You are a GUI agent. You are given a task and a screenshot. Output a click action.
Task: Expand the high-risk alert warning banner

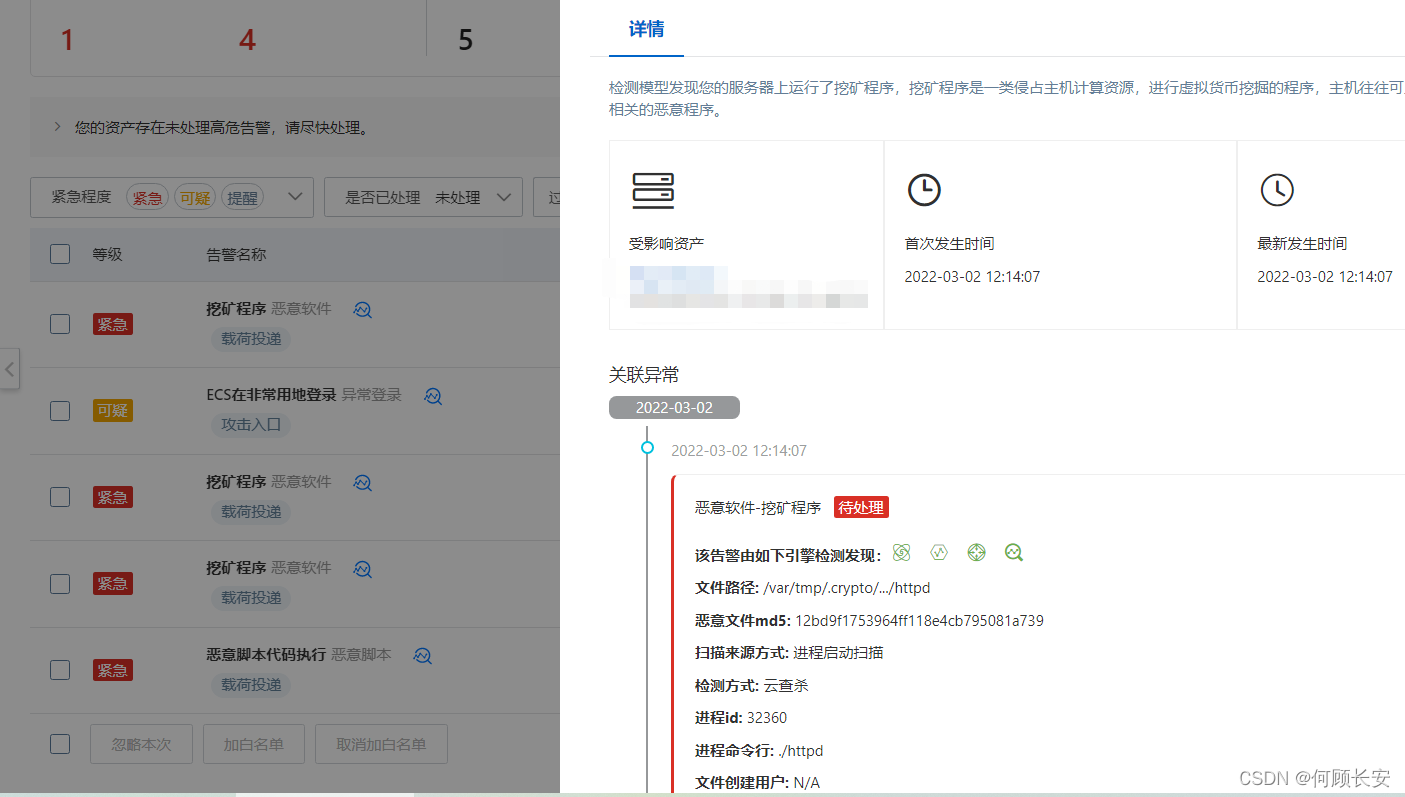57,127
